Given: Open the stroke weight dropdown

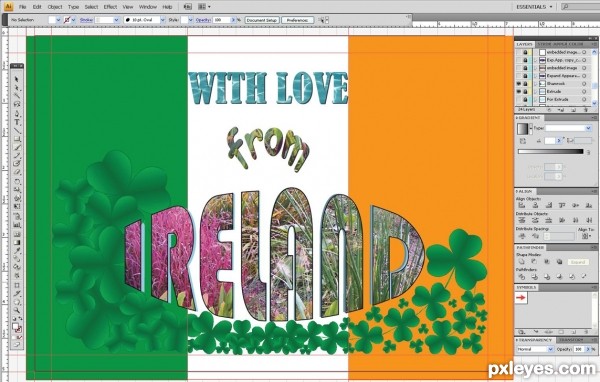Looking at the screenshot, I should coord(117,20).
